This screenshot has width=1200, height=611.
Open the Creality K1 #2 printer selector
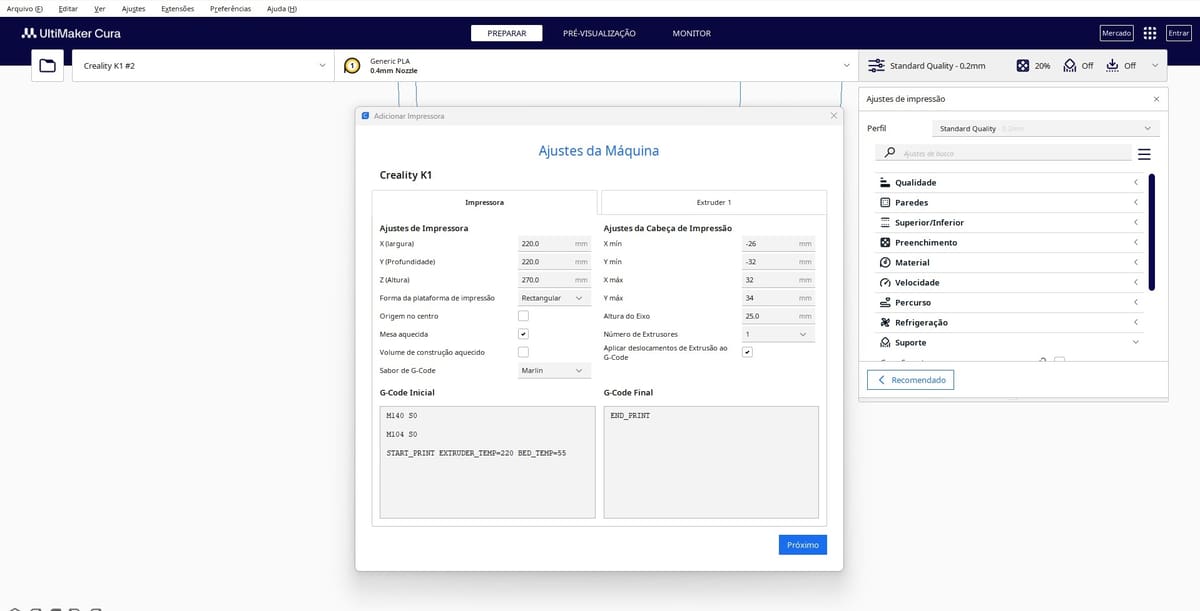[x=203, y=66]
